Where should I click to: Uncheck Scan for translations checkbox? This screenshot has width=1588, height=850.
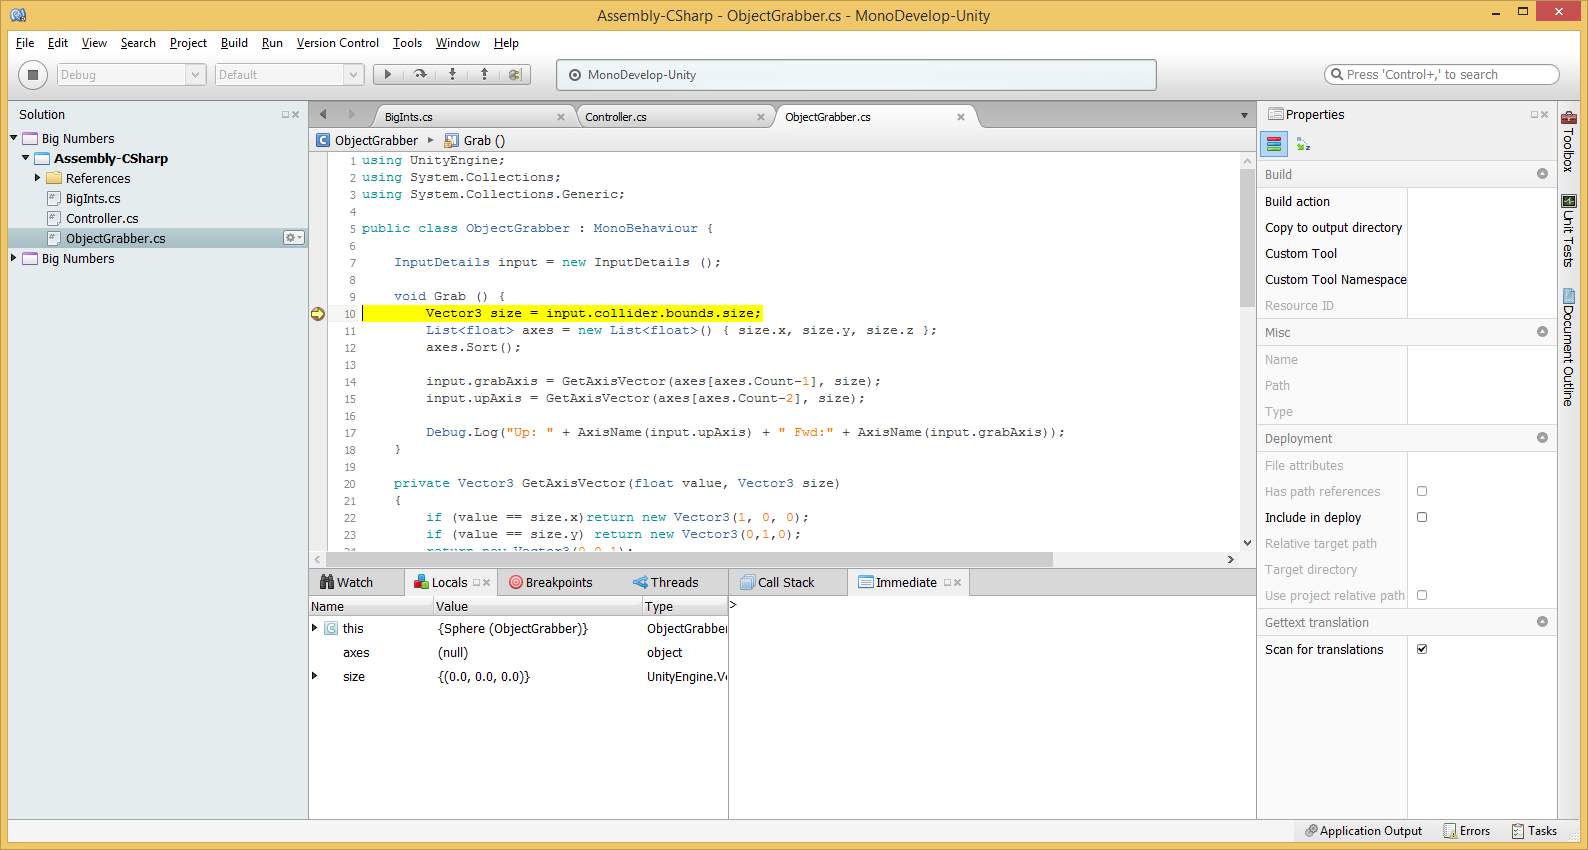[1422, 650]
